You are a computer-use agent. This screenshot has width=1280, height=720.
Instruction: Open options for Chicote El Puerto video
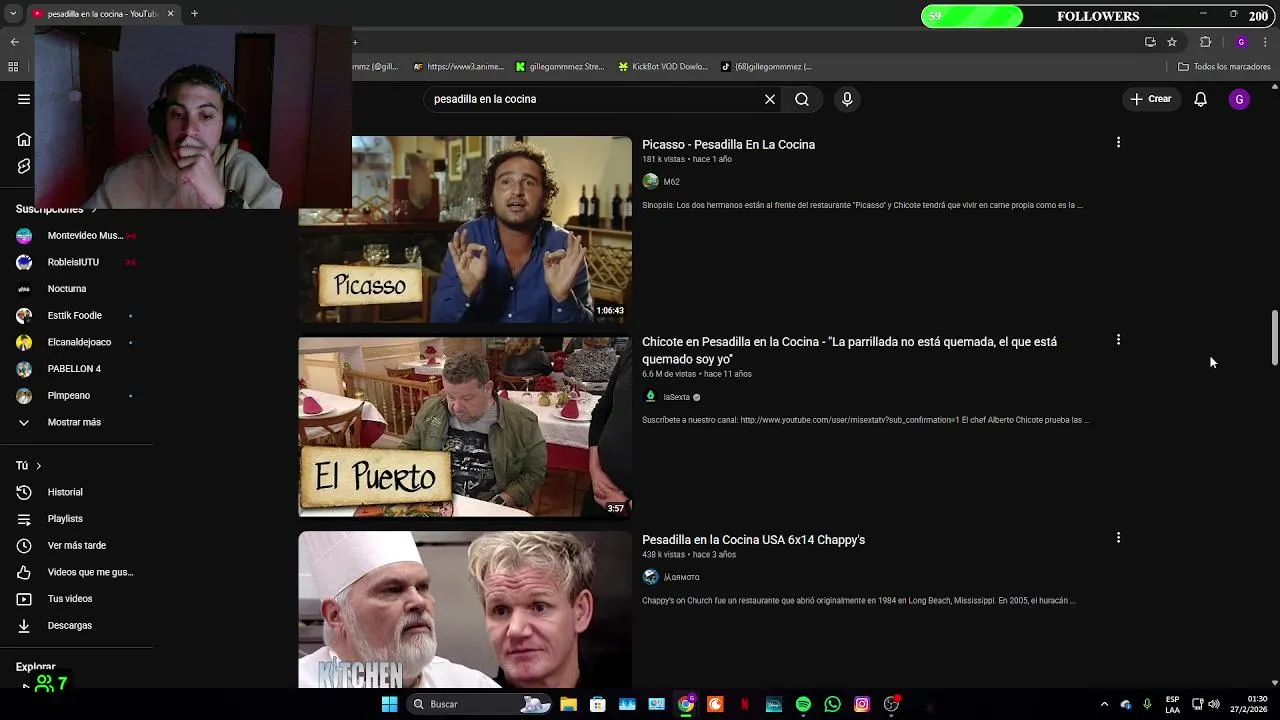click(x=1118, y=340)
